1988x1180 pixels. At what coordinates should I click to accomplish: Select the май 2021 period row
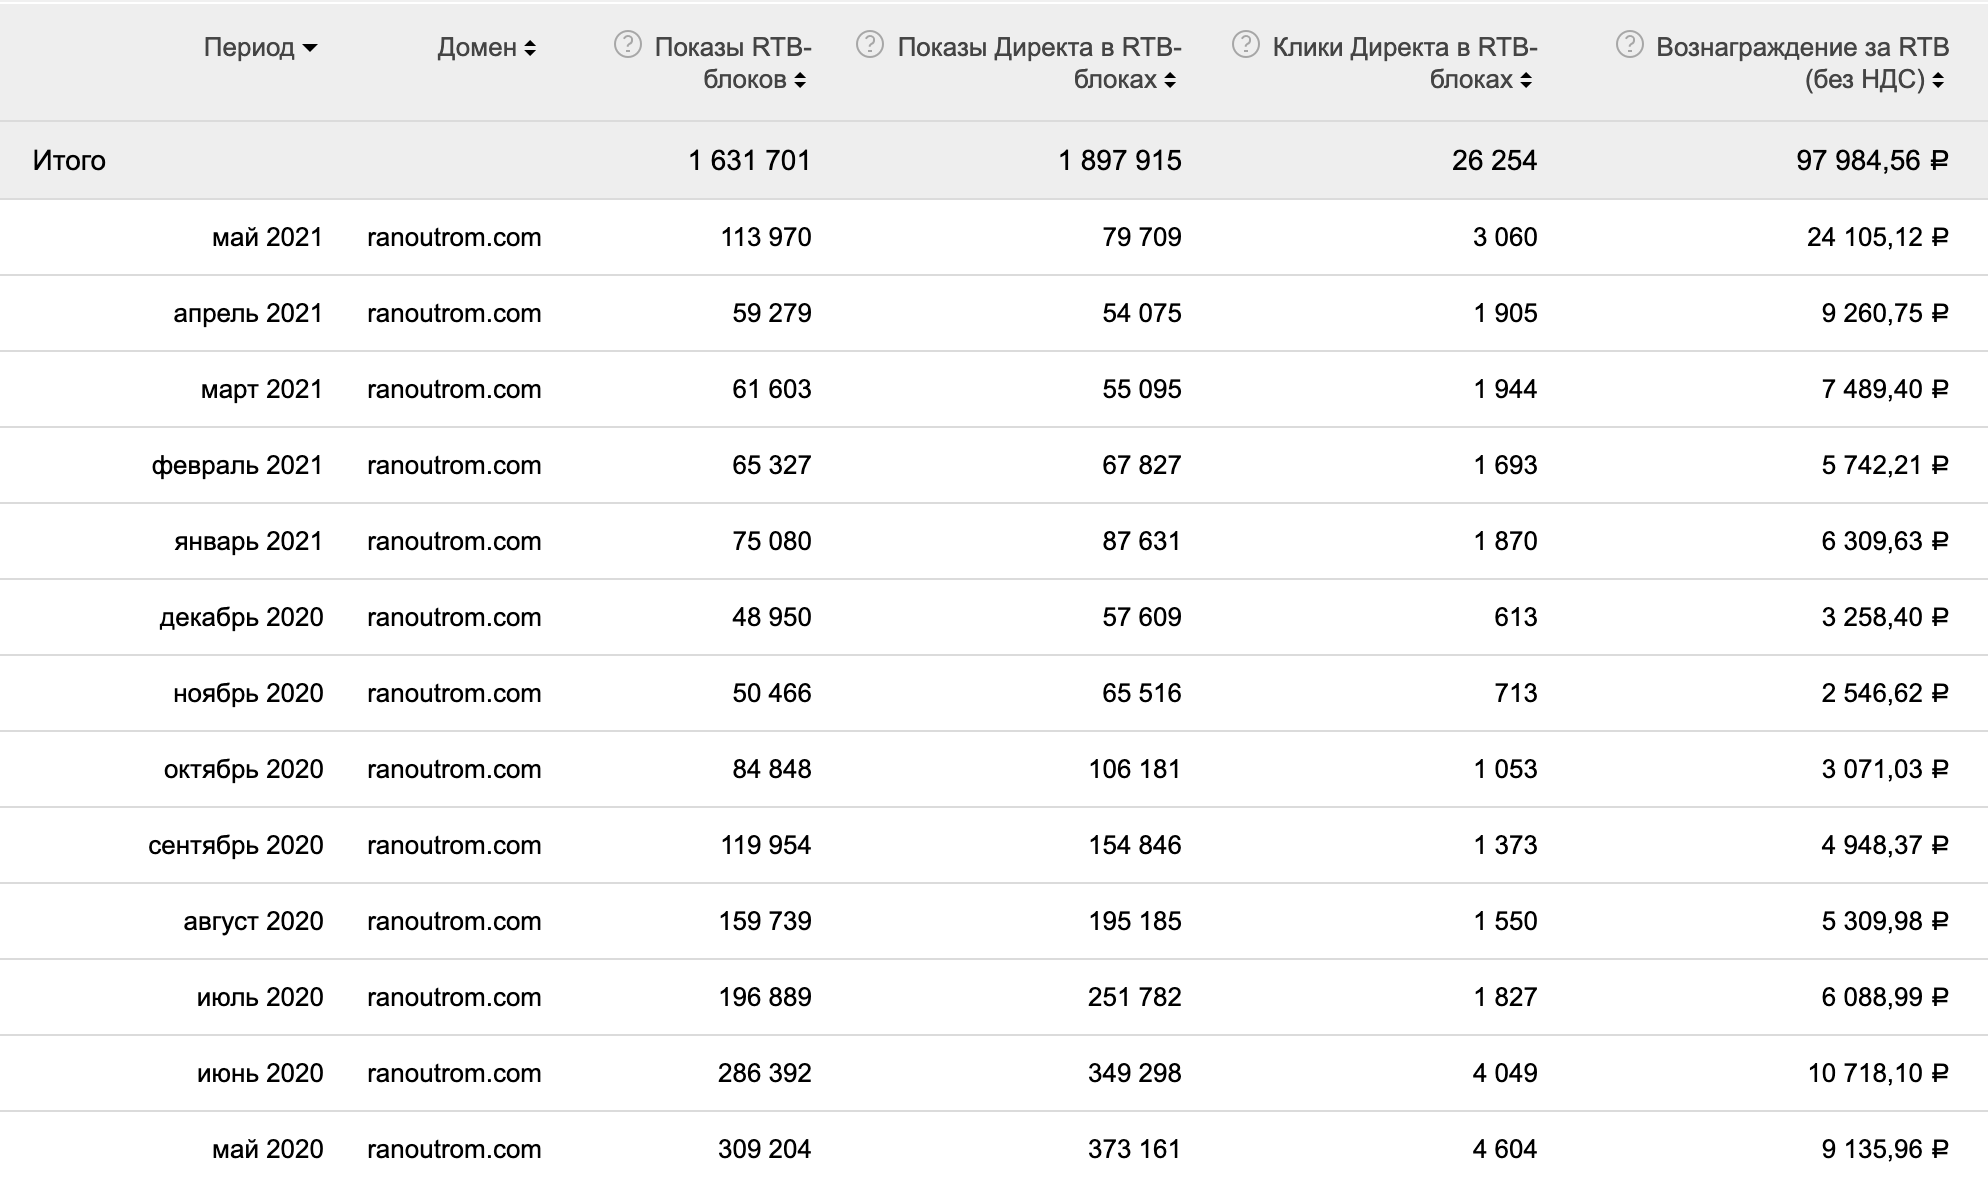267,237
